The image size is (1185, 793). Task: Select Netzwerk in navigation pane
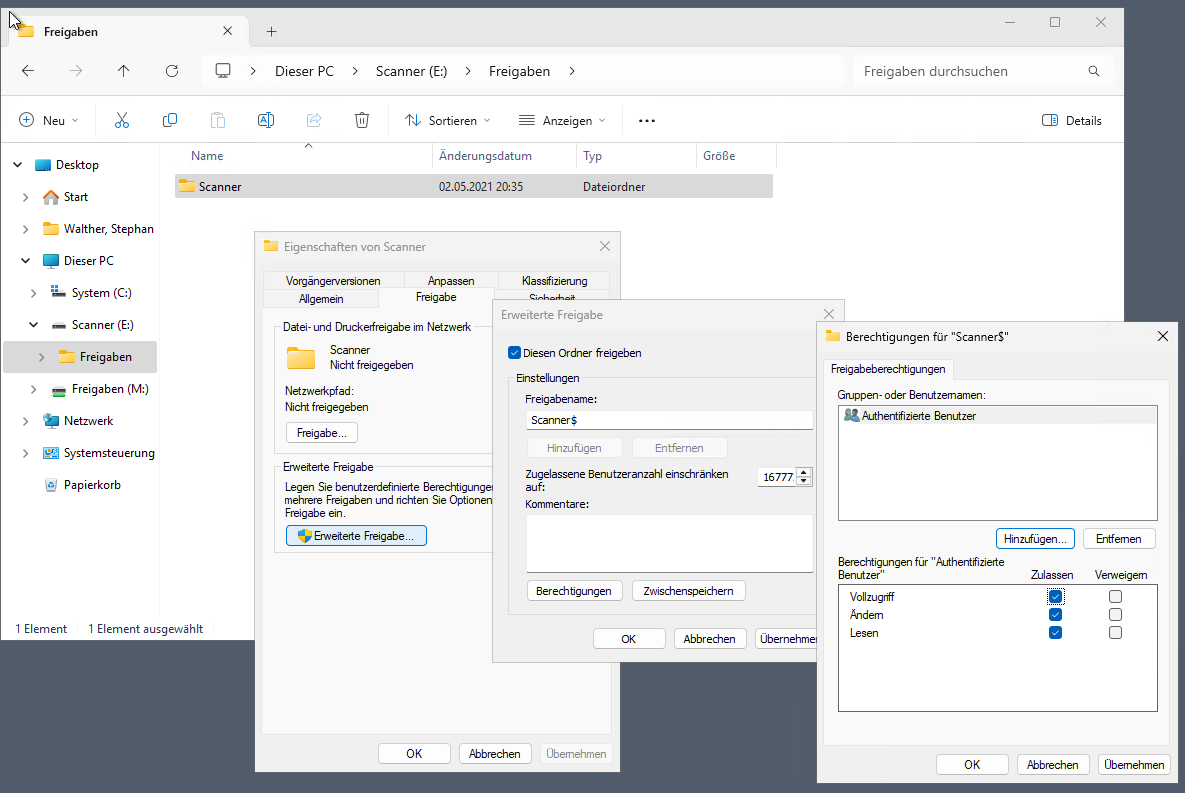pyautogui.click(x=88, y=420)
